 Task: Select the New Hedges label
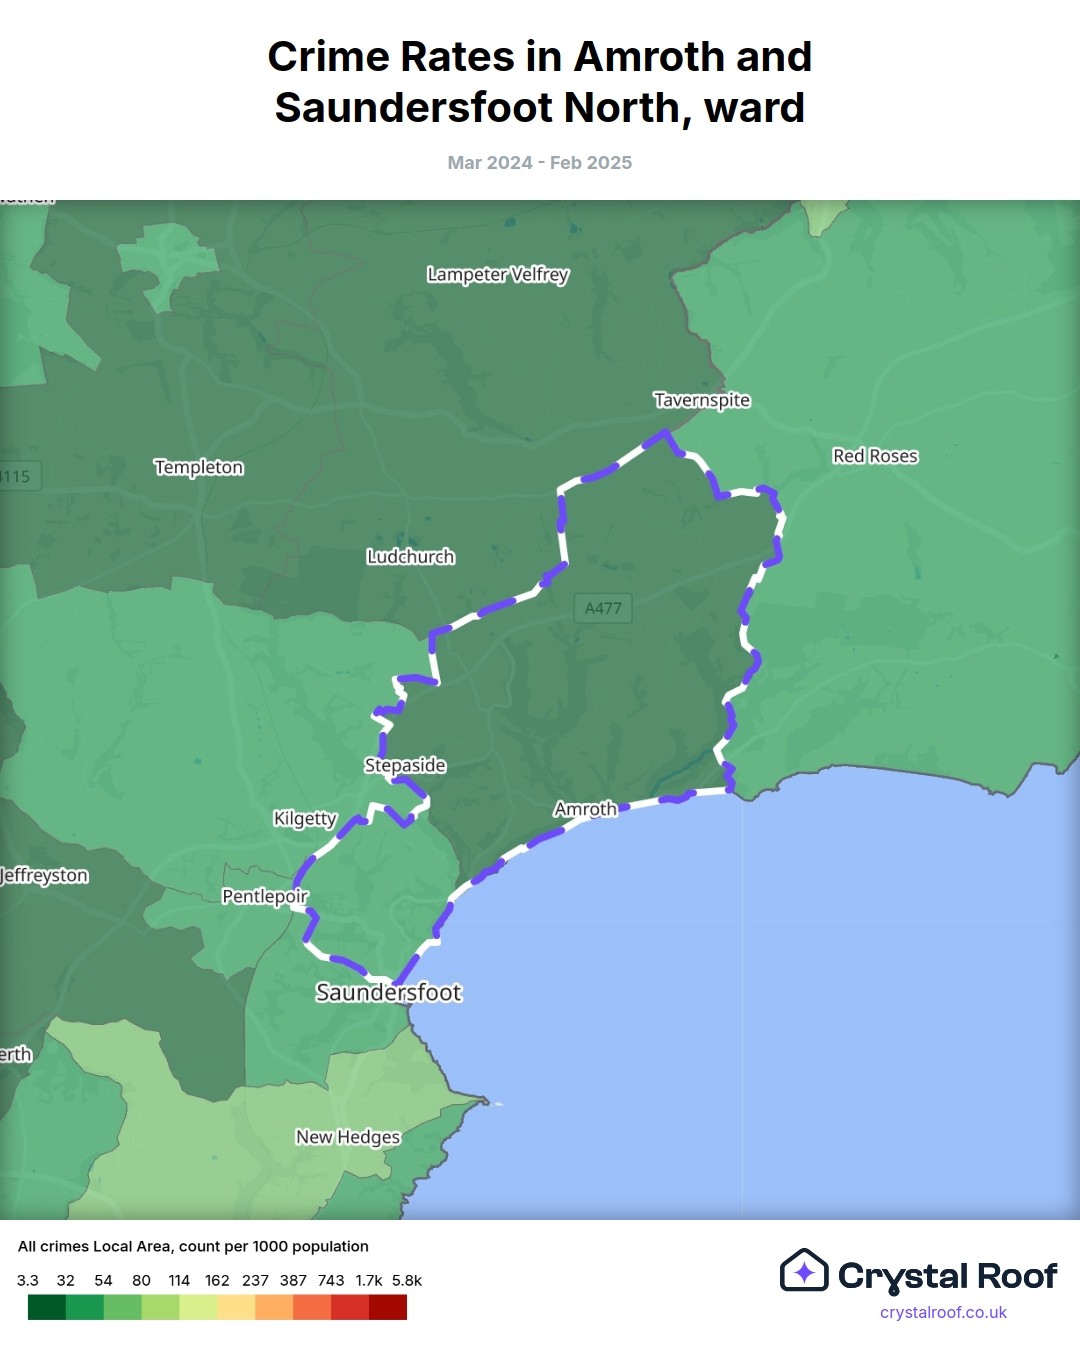point(348,1137)
